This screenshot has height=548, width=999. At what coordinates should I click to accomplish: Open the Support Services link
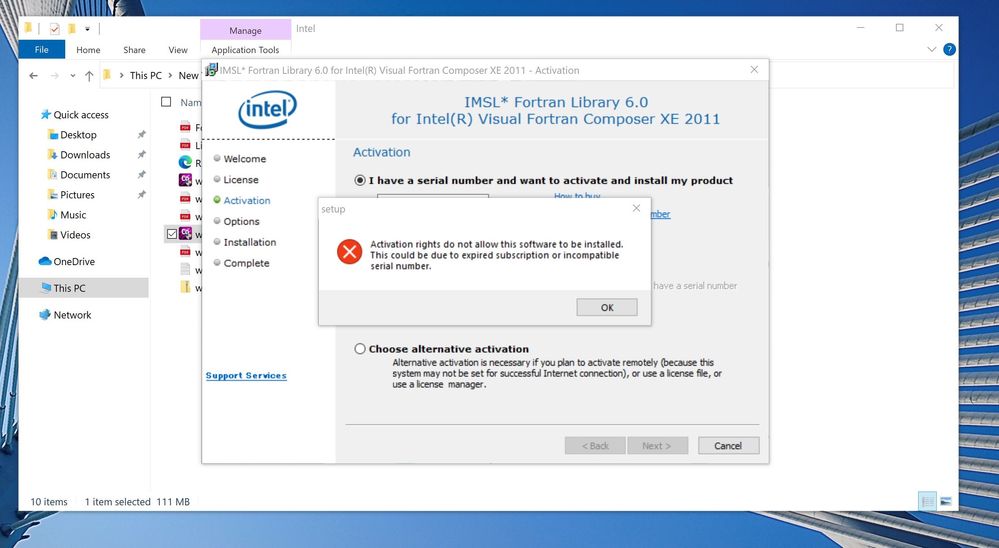point(246,375)
